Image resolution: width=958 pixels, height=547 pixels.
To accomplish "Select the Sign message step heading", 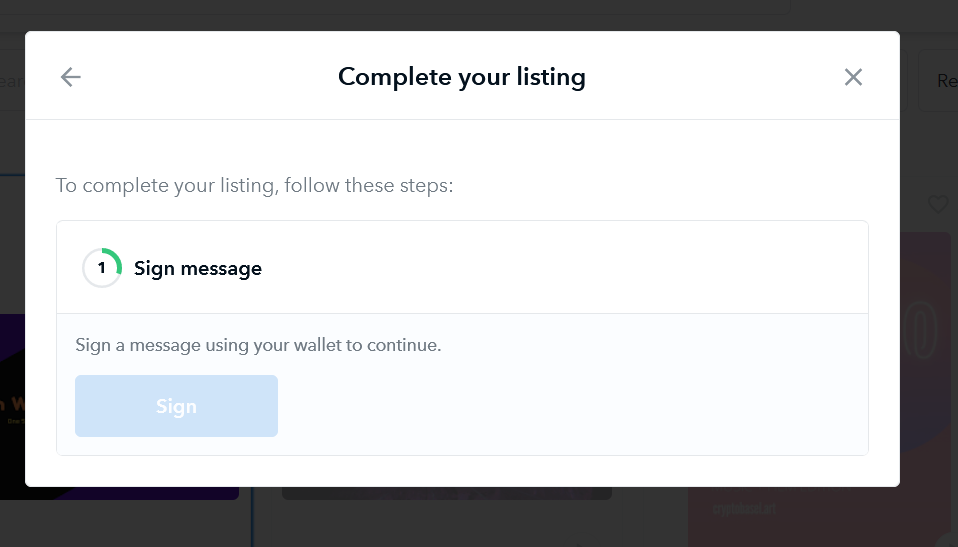I will point(198,268).
